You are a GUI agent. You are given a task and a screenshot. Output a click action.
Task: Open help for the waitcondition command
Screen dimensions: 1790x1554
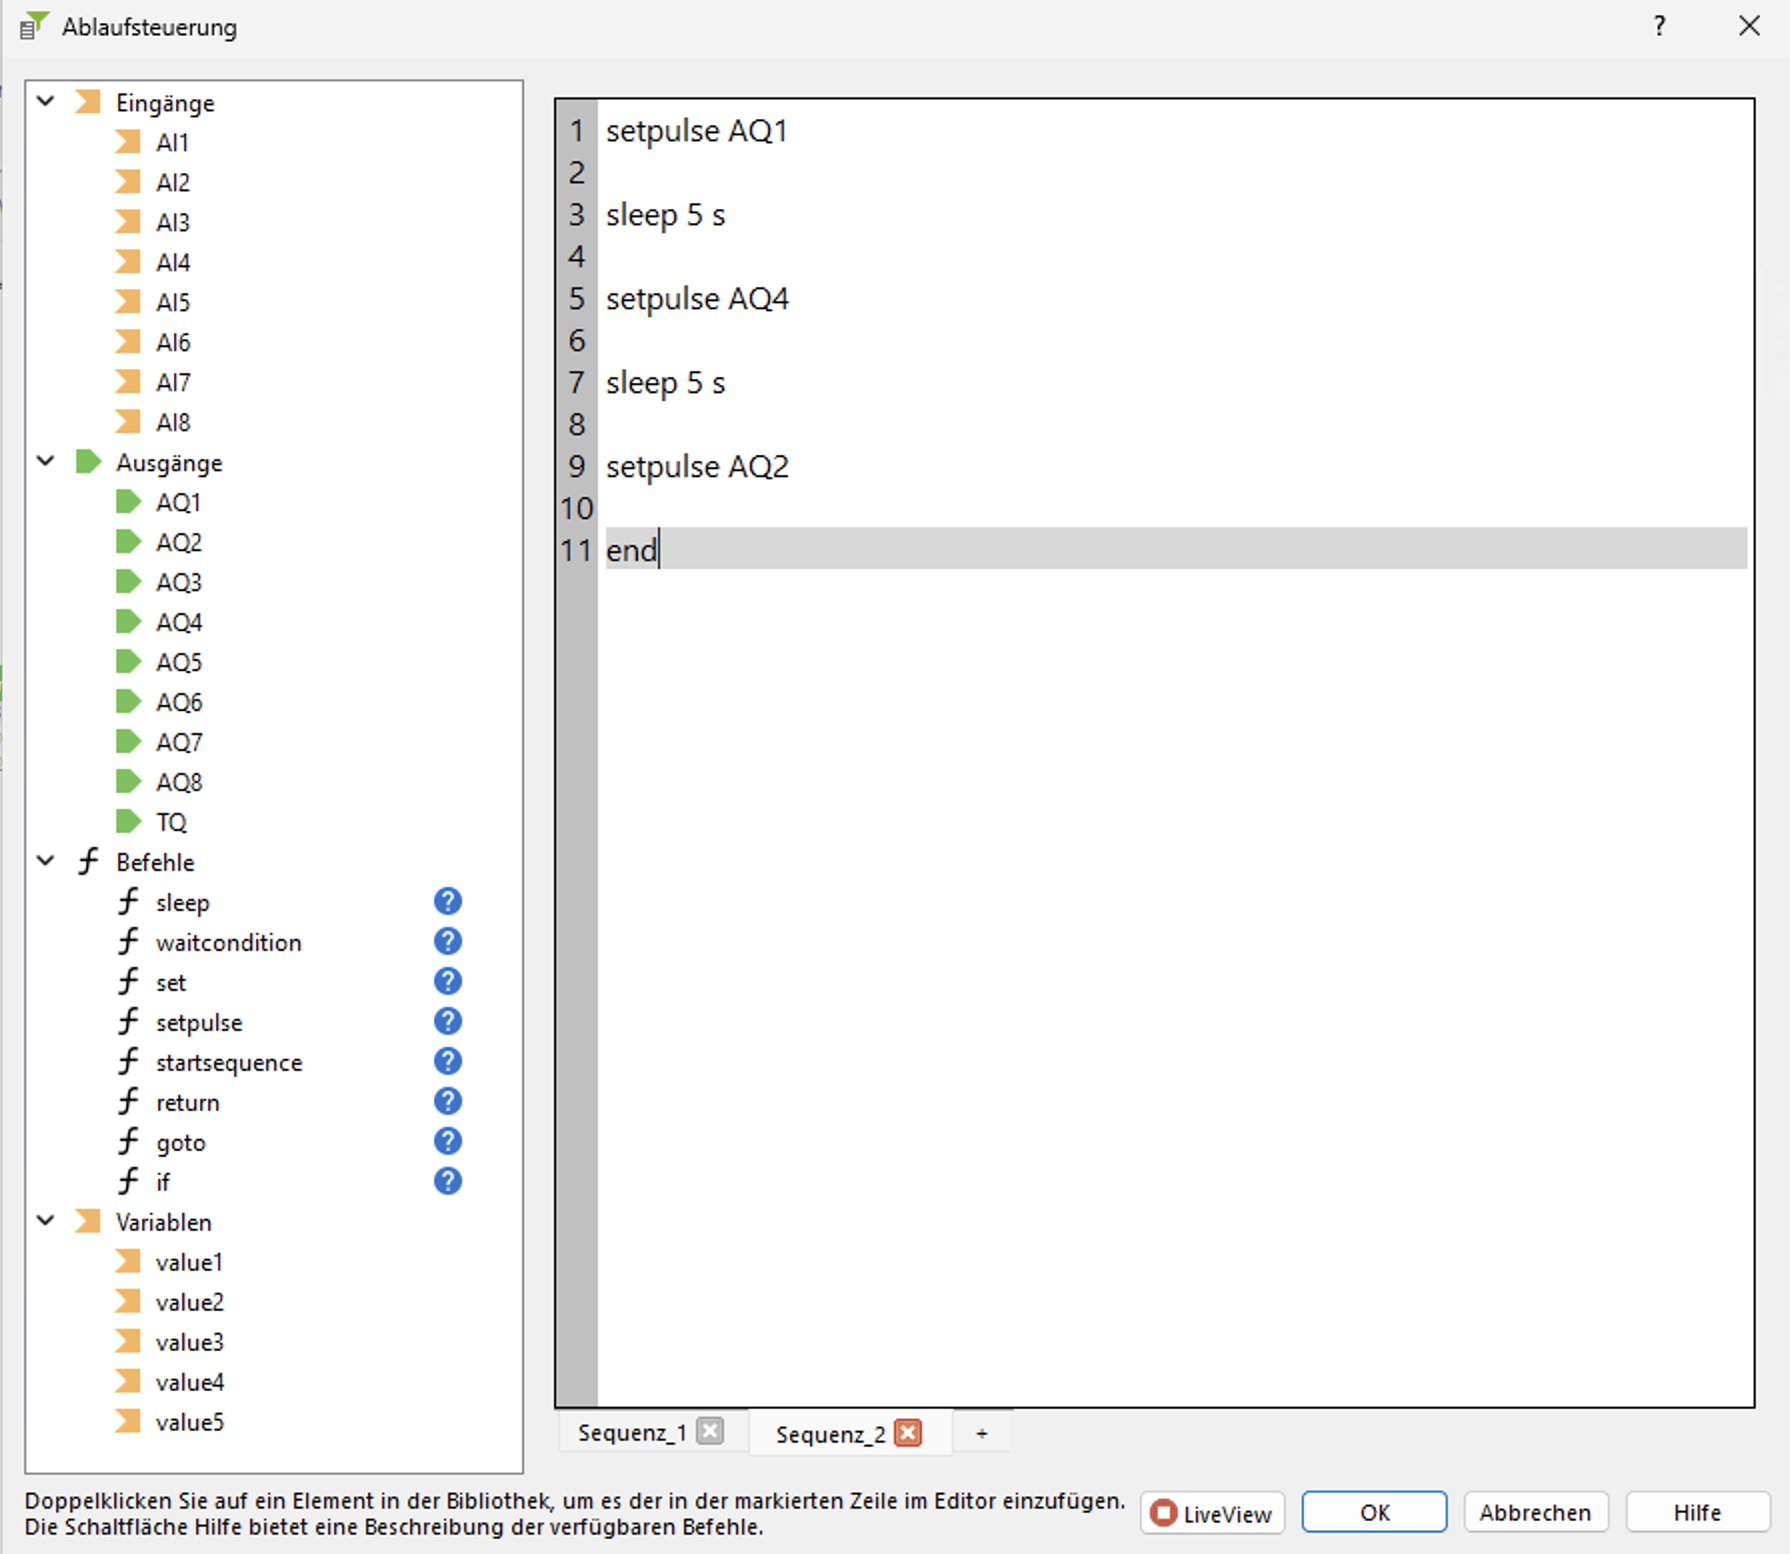(x=447, y=942)
